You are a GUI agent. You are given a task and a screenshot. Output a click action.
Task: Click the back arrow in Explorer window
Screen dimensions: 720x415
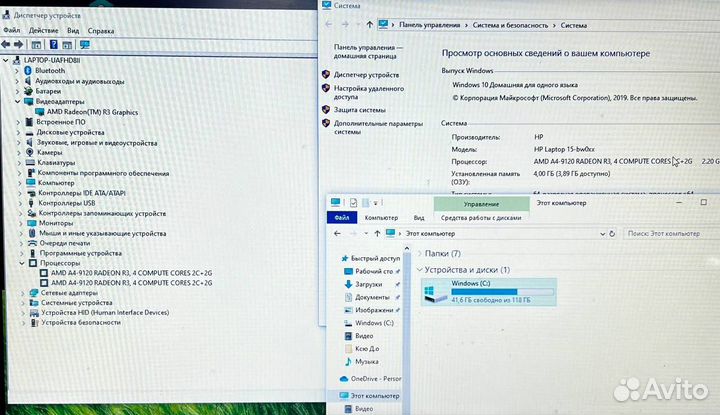(337, 234)
